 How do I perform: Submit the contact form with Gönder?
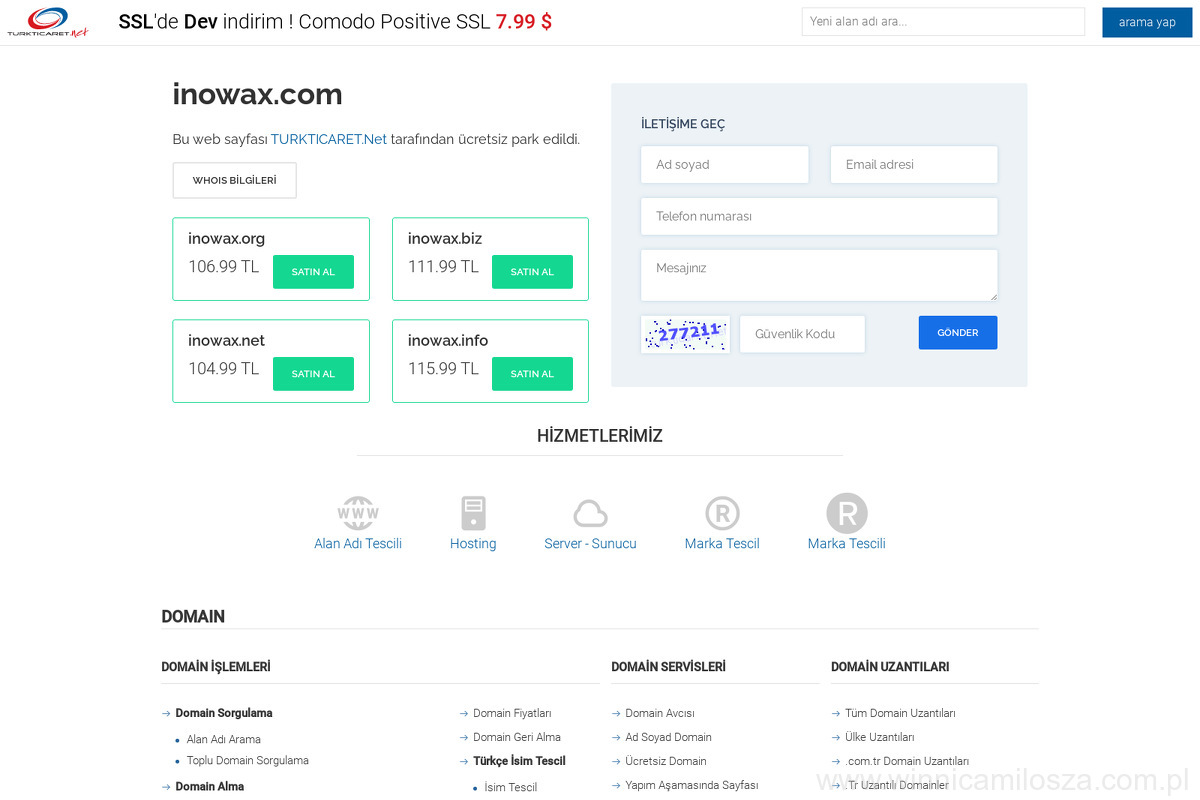957,333
